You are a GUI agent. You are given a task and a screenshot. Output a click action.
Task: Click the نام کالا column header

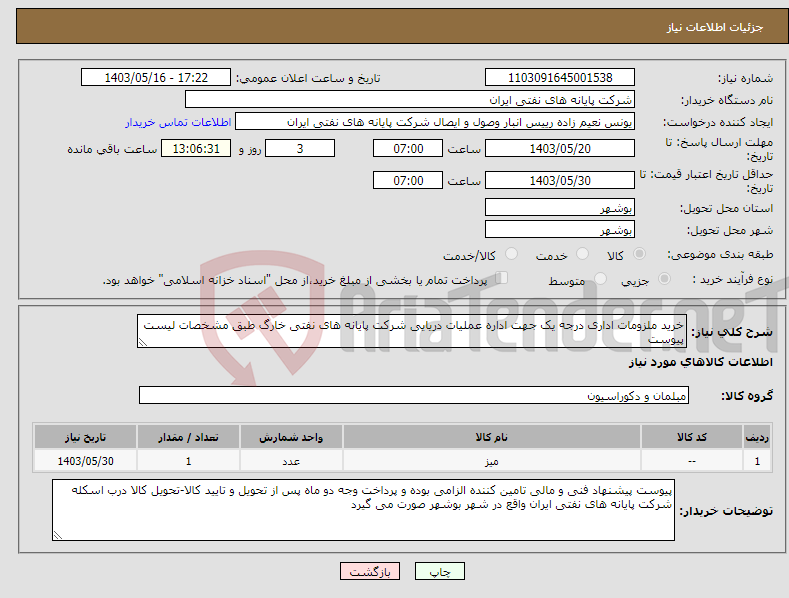tap(492, 437)
